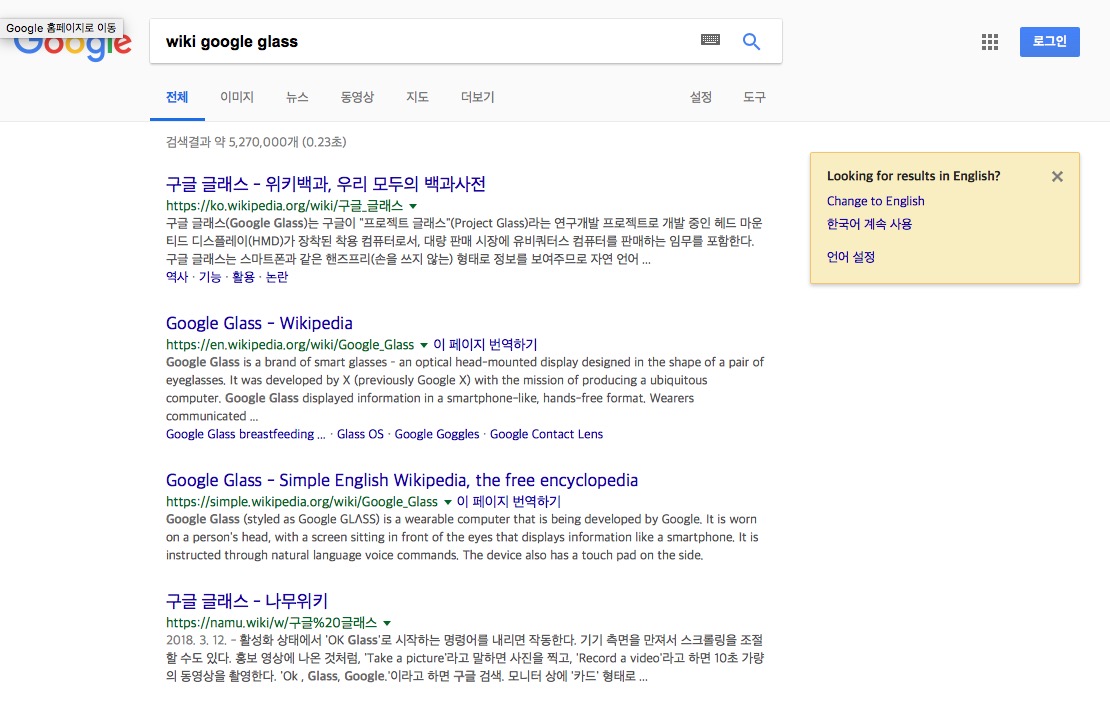
Task: Open the 구글 글래스 - 위키백과 result
Action: click(326, 184)
